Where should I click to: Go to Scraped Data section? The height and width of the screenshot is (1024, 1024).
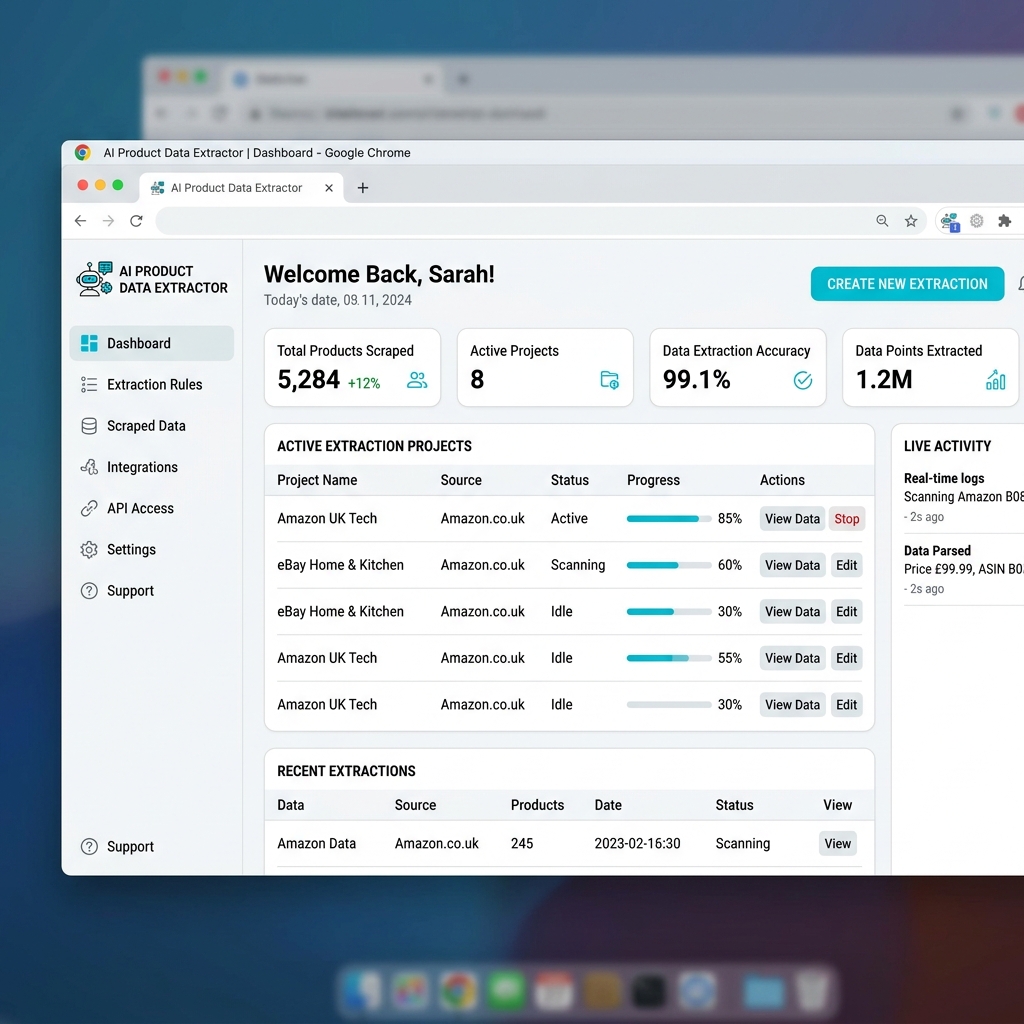pyautogui.click(x=152, y=426)
